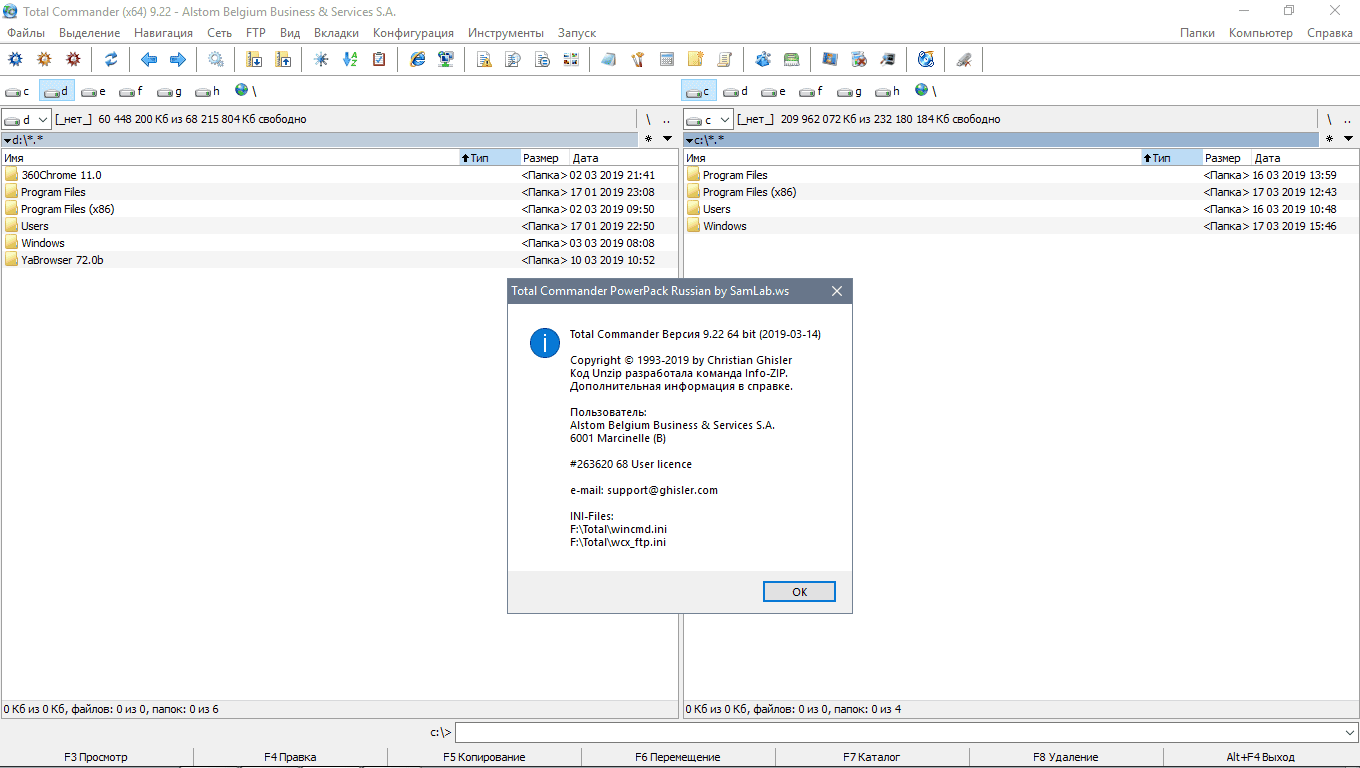Screen dimensions: 1360x768
Task: Open right panel directory history arrow
Action: [1349, 139]
